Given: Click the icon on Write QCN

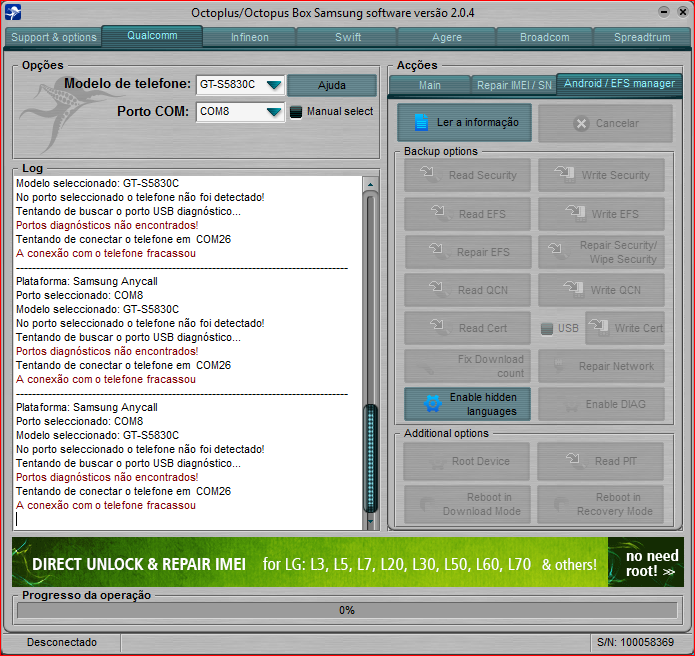Looking at the screenshot, I should tap(573, 289).
